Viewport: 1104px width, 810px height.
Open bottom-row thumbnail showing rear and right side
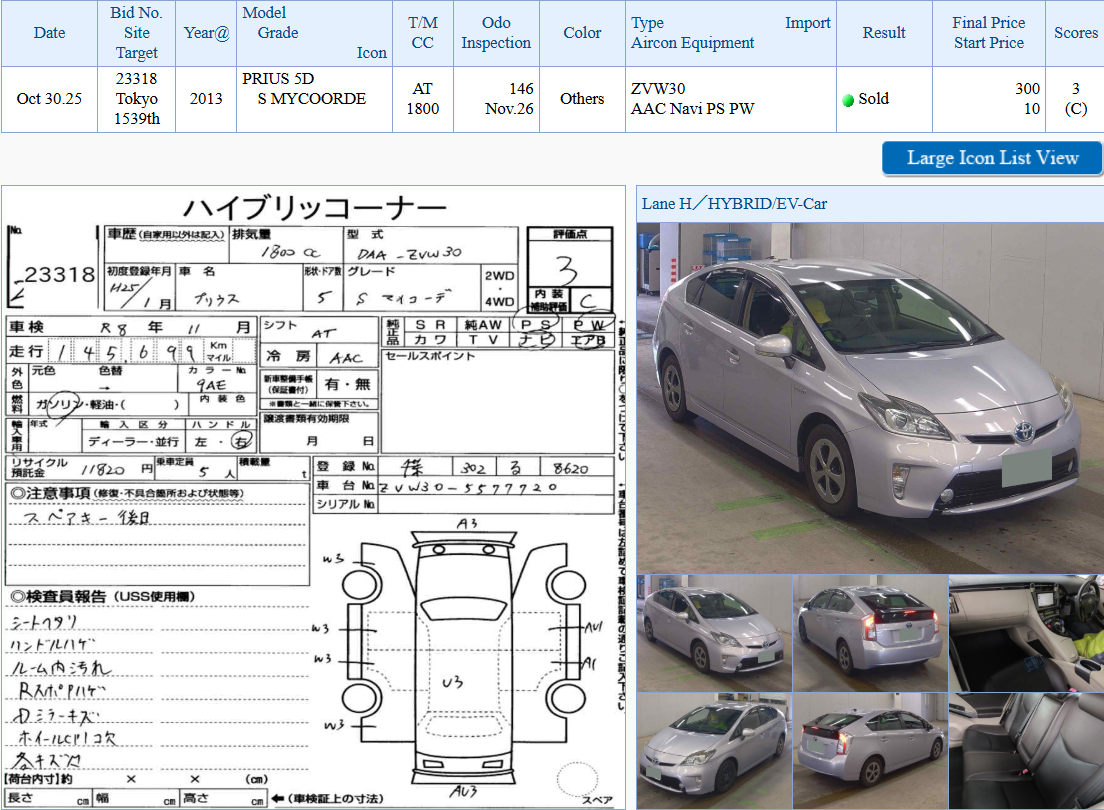[x=870, y=751]
